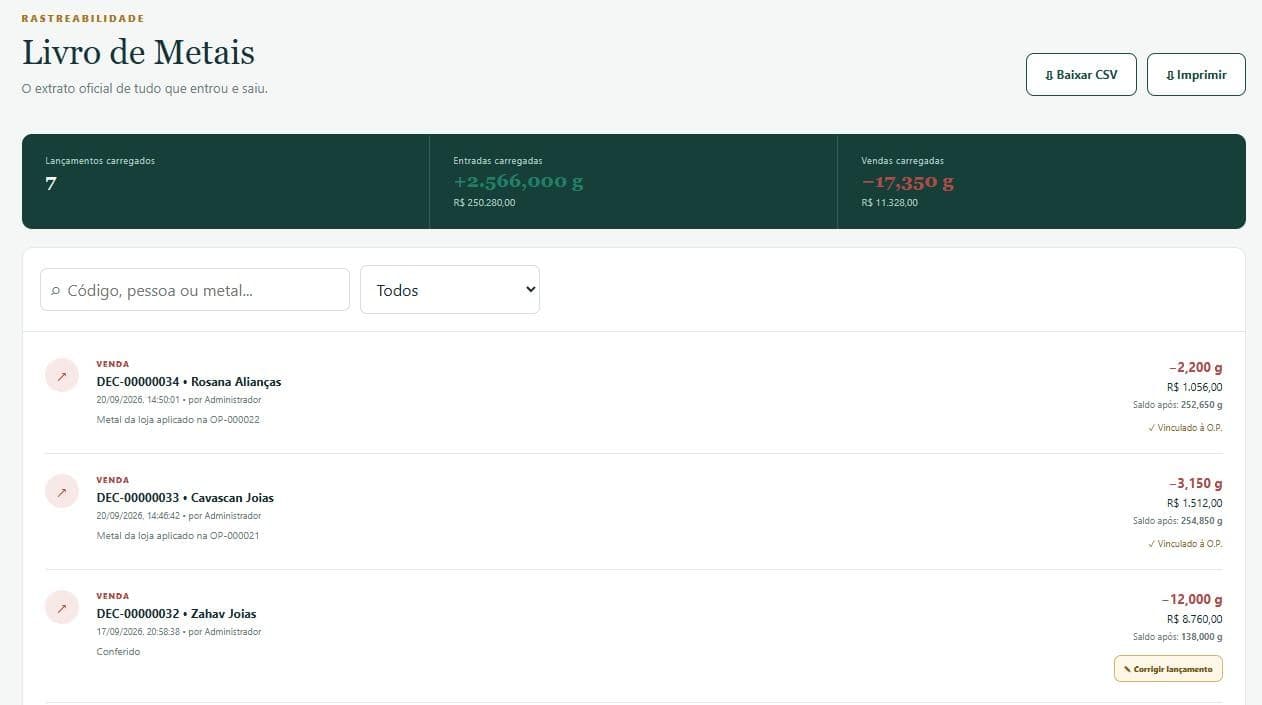The height and width of the screenshot is (705, 1262).
Task: Click the sale arrow icon for DEC-00000033
Action: tap(62, 492)
